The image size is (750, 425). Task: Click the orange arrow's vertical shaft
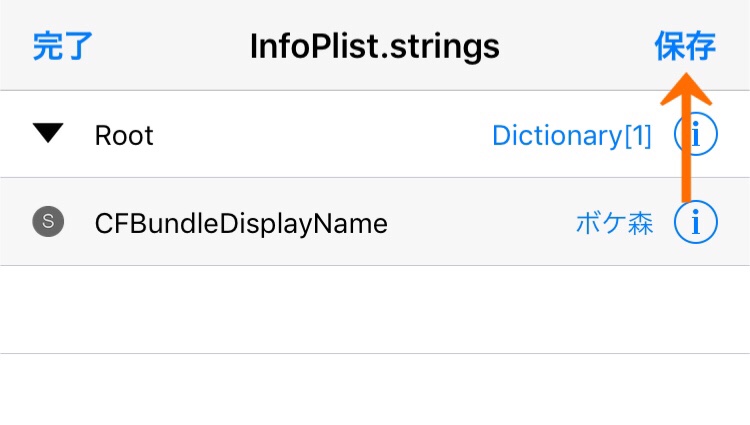(686, 153)
